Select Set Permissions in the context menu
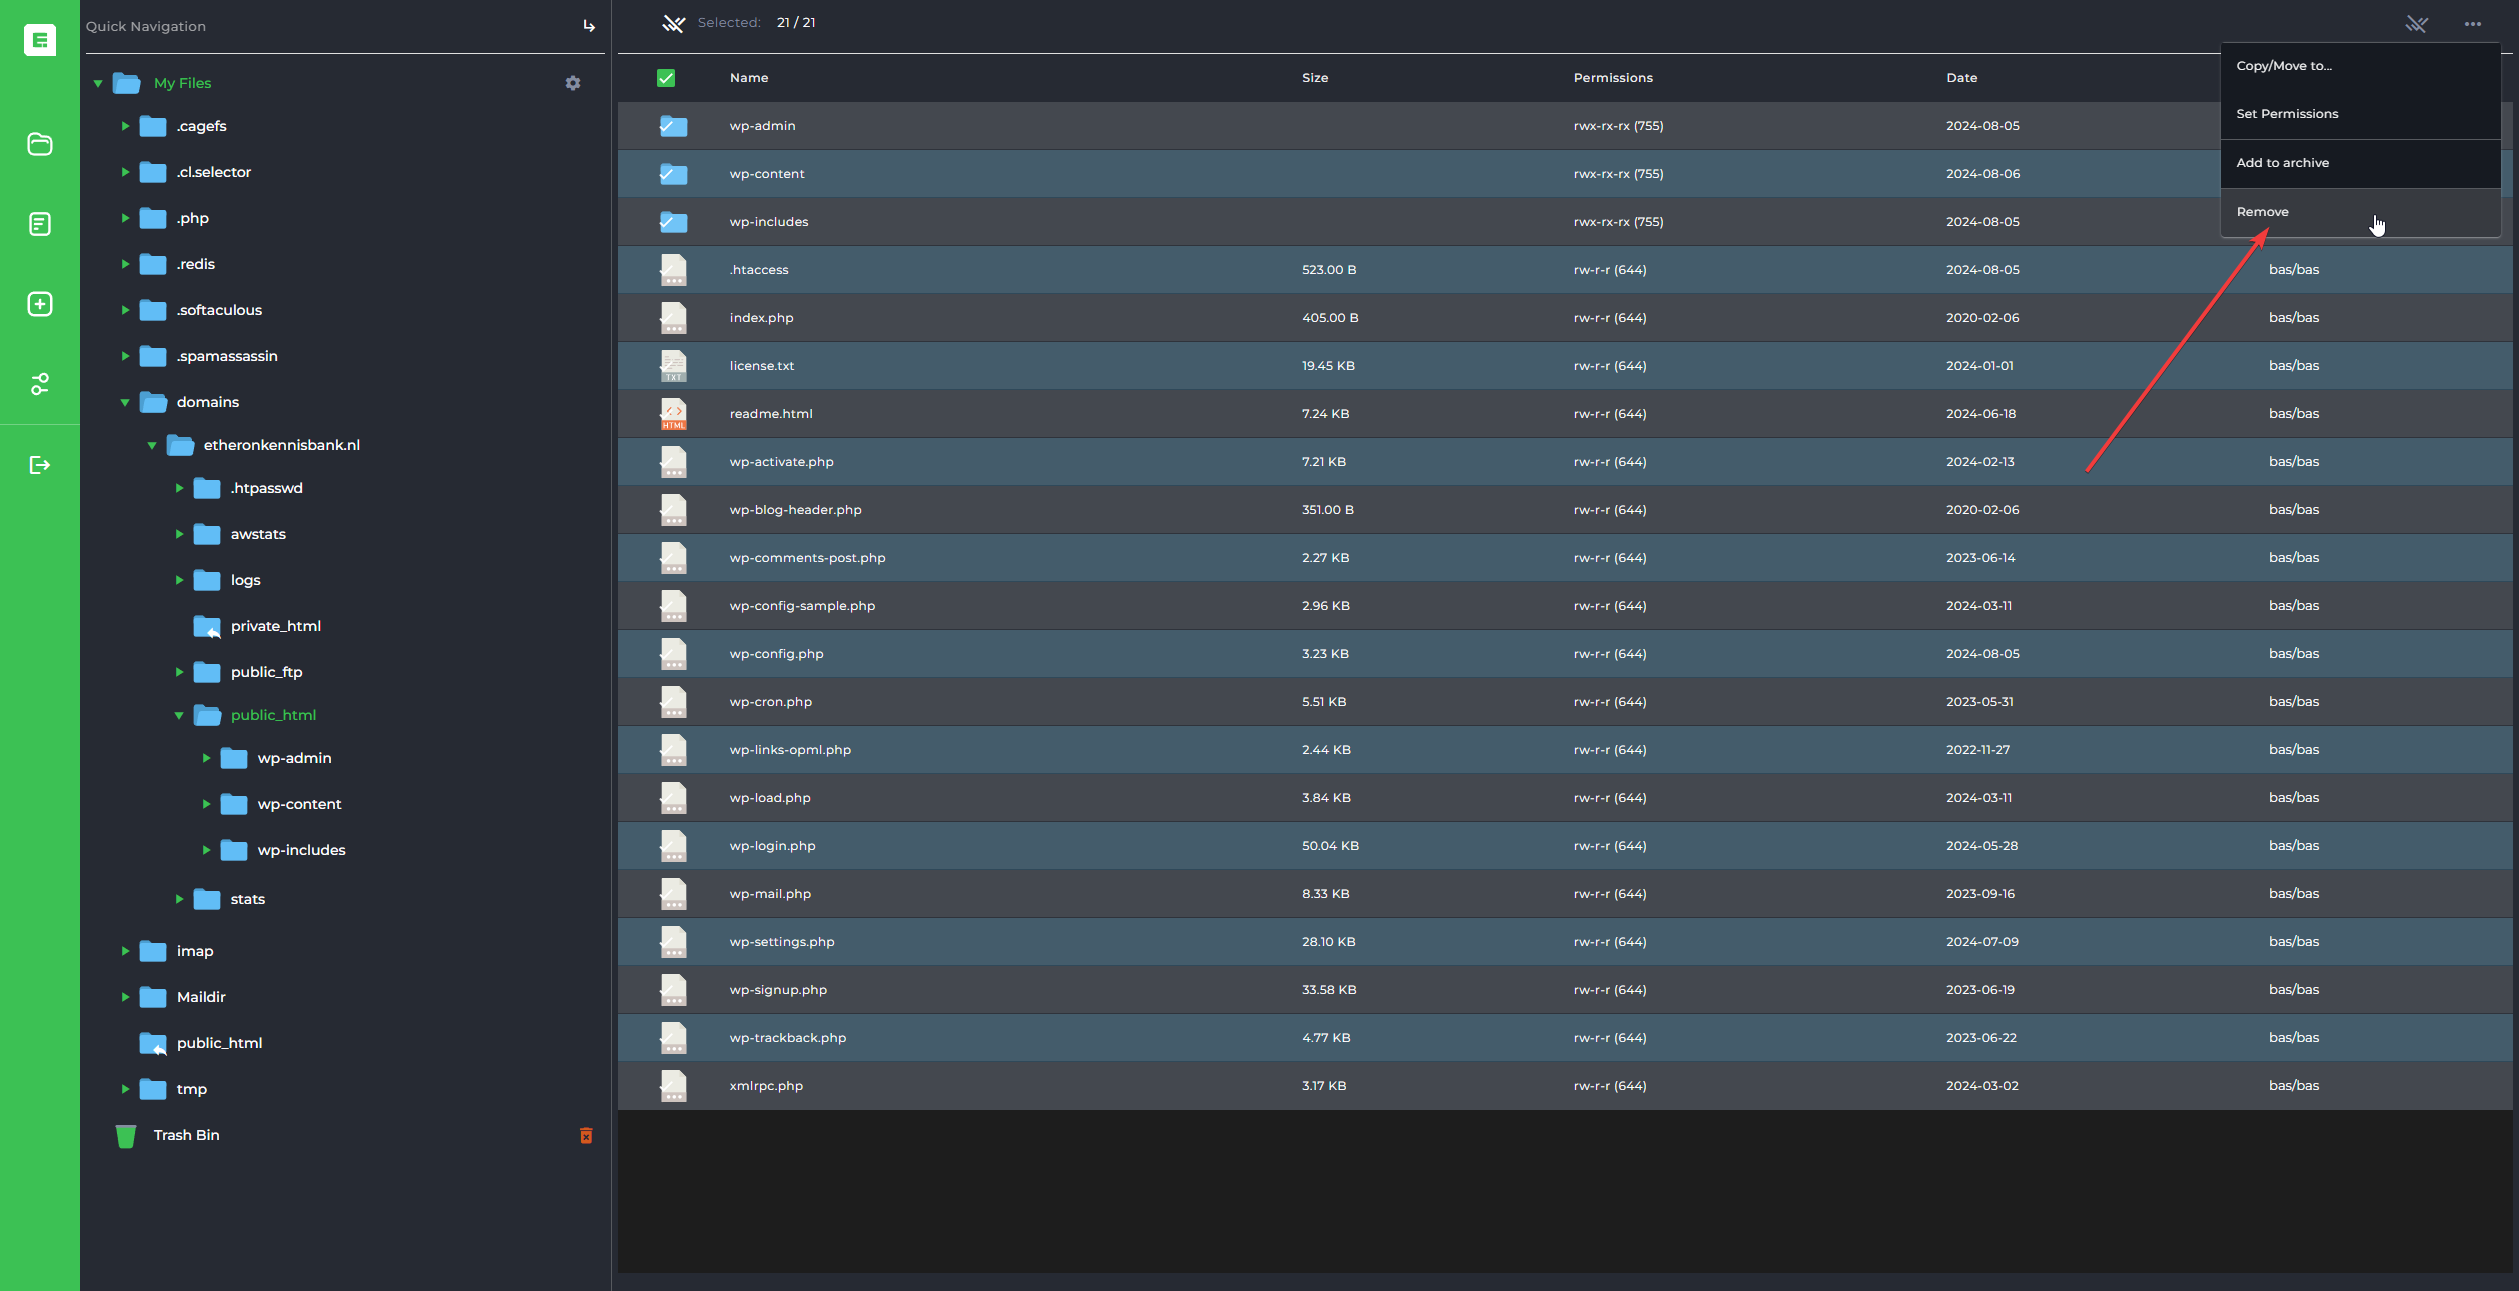2519x1291 pixels. tap(2287, 114)
